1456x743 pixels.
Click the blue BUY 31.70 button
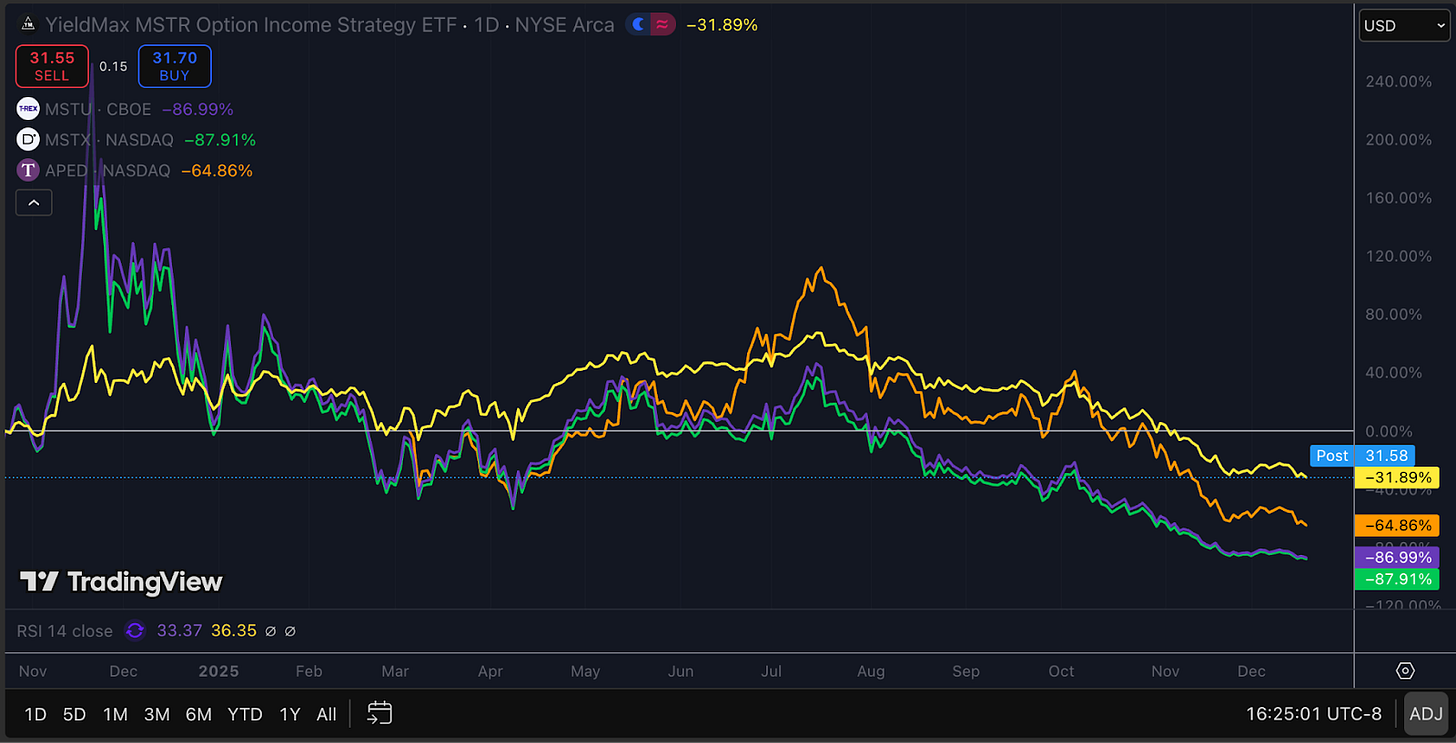175,66
